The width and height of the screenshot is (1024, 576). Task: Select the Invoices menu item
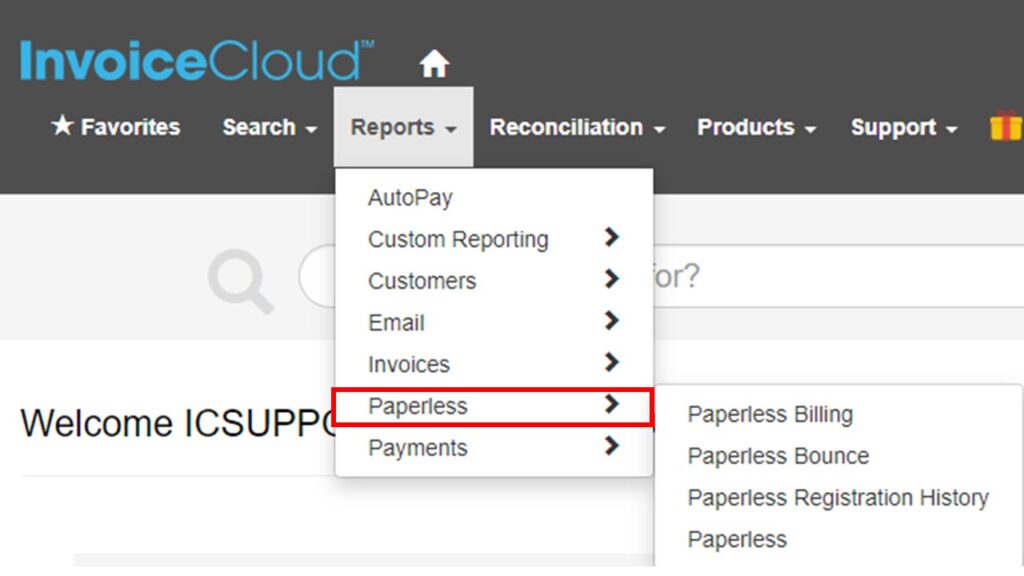click(x=409, y=364)
